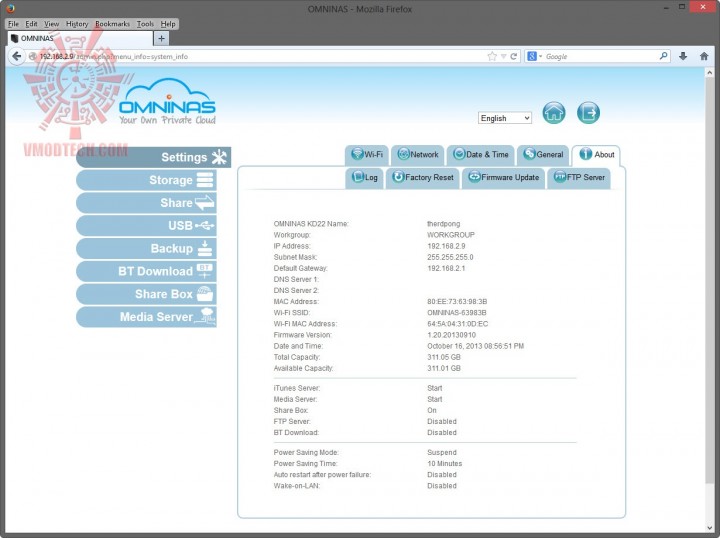
Task: Click Total Capacity value 311.05 GB
Action: [x=444, y=357]
